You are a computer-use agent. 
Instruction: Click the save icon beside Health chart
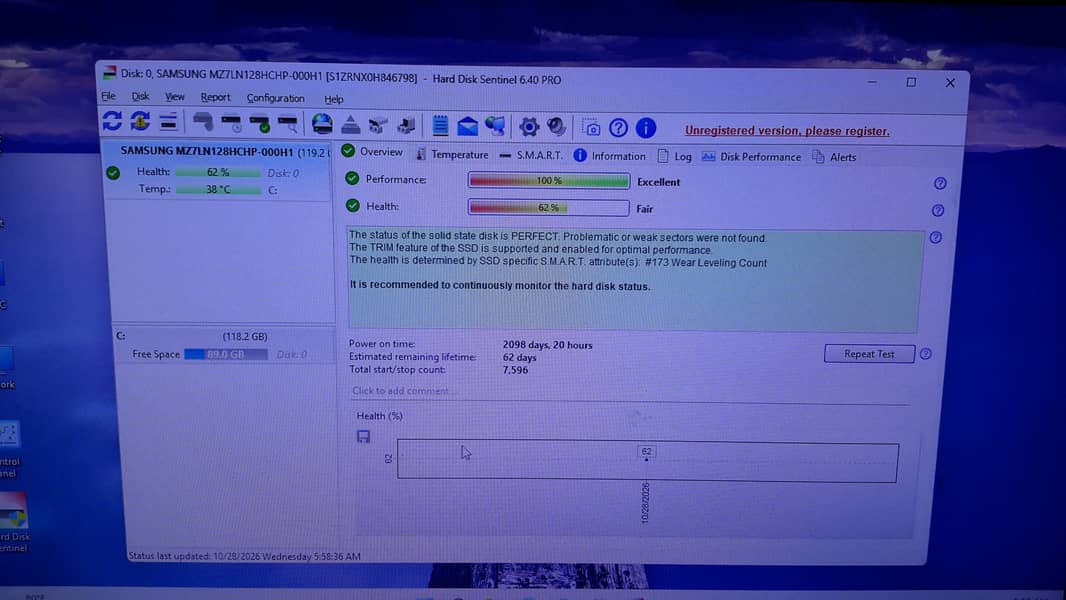point(363,436)
